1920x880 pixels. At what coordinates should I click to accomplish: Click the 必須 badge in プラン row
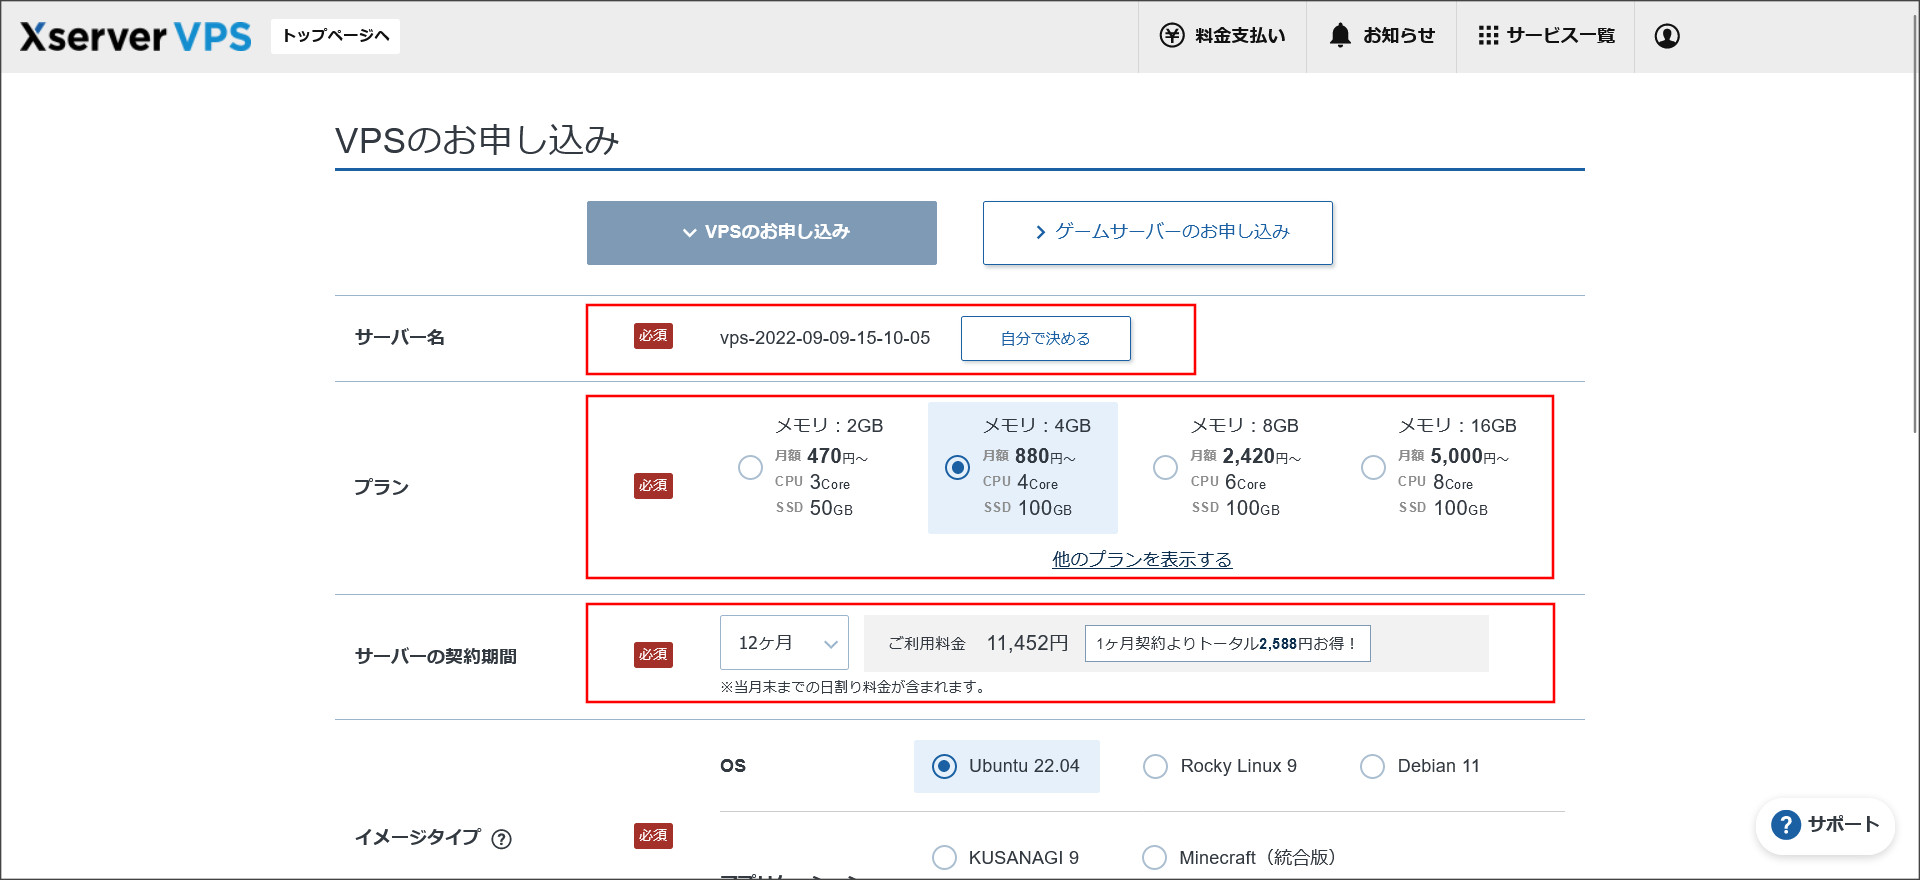point(653,486)
